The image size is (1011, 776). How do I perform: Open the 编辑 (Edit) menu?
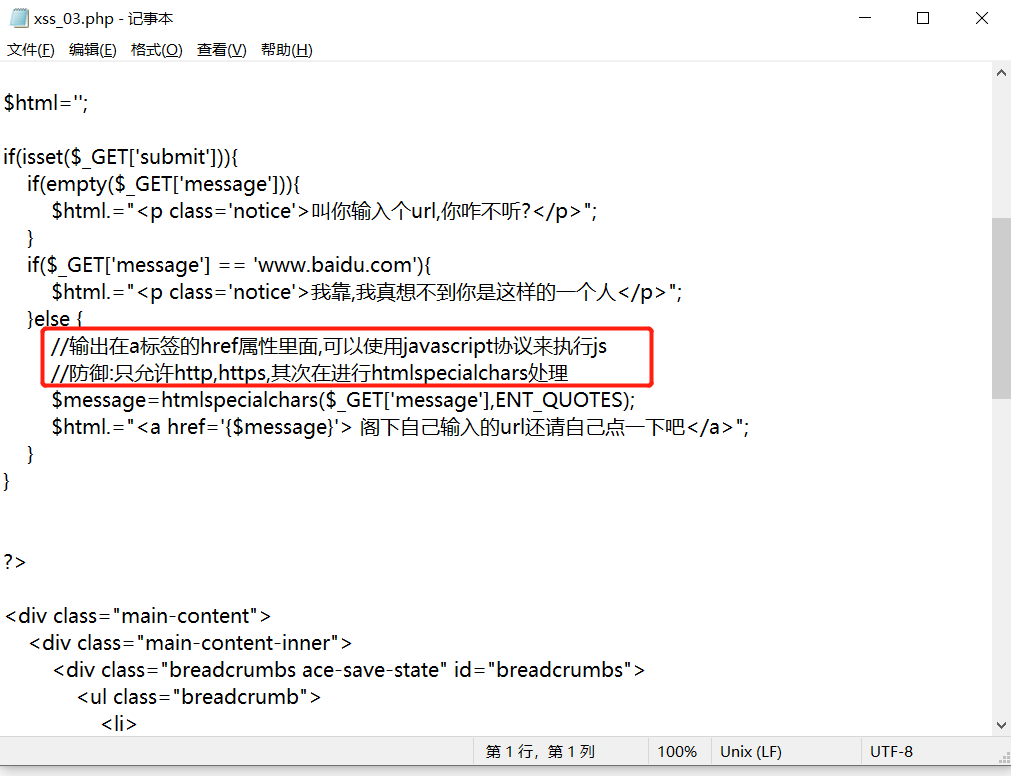tap(92, 49)
